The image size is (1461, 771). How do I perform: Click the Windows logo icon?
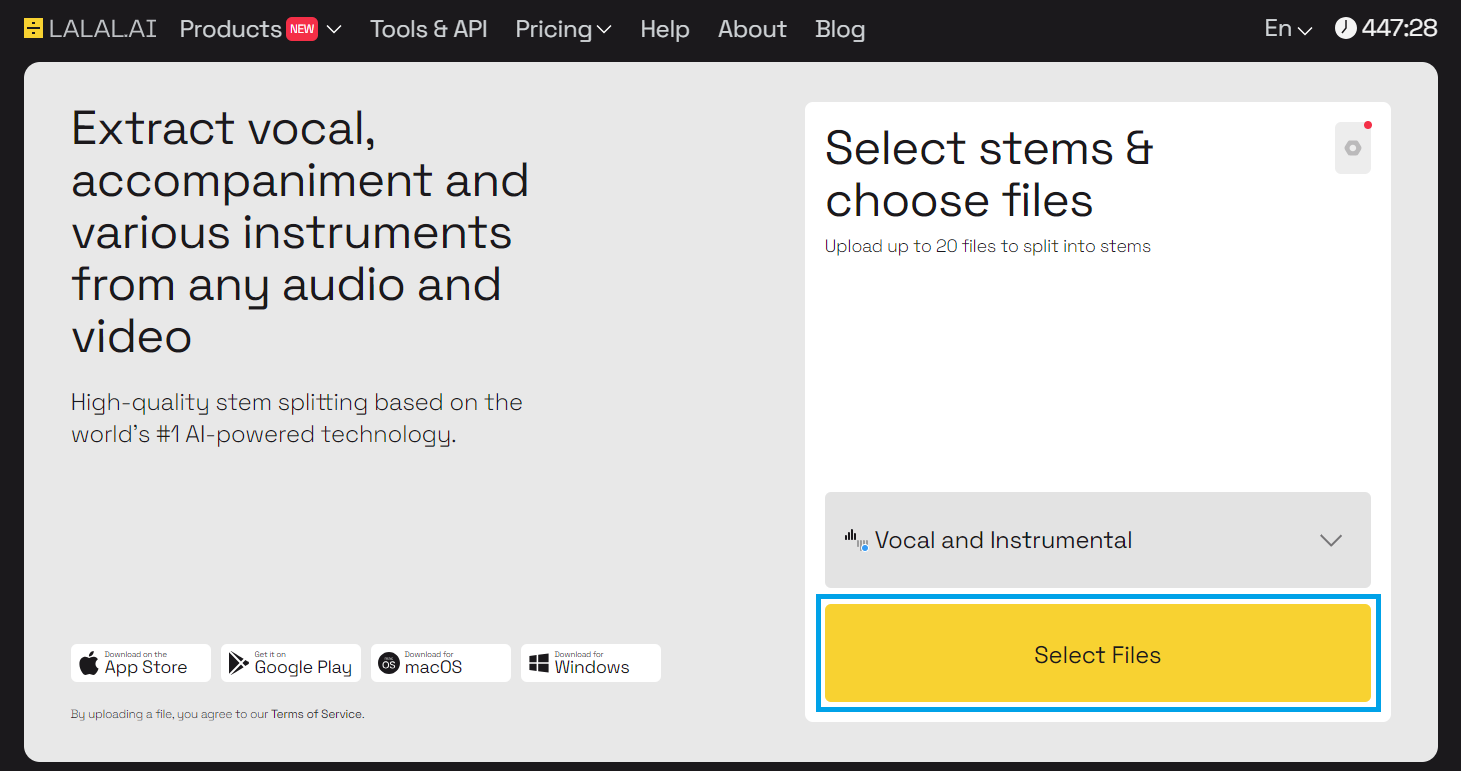click(539, 663)
